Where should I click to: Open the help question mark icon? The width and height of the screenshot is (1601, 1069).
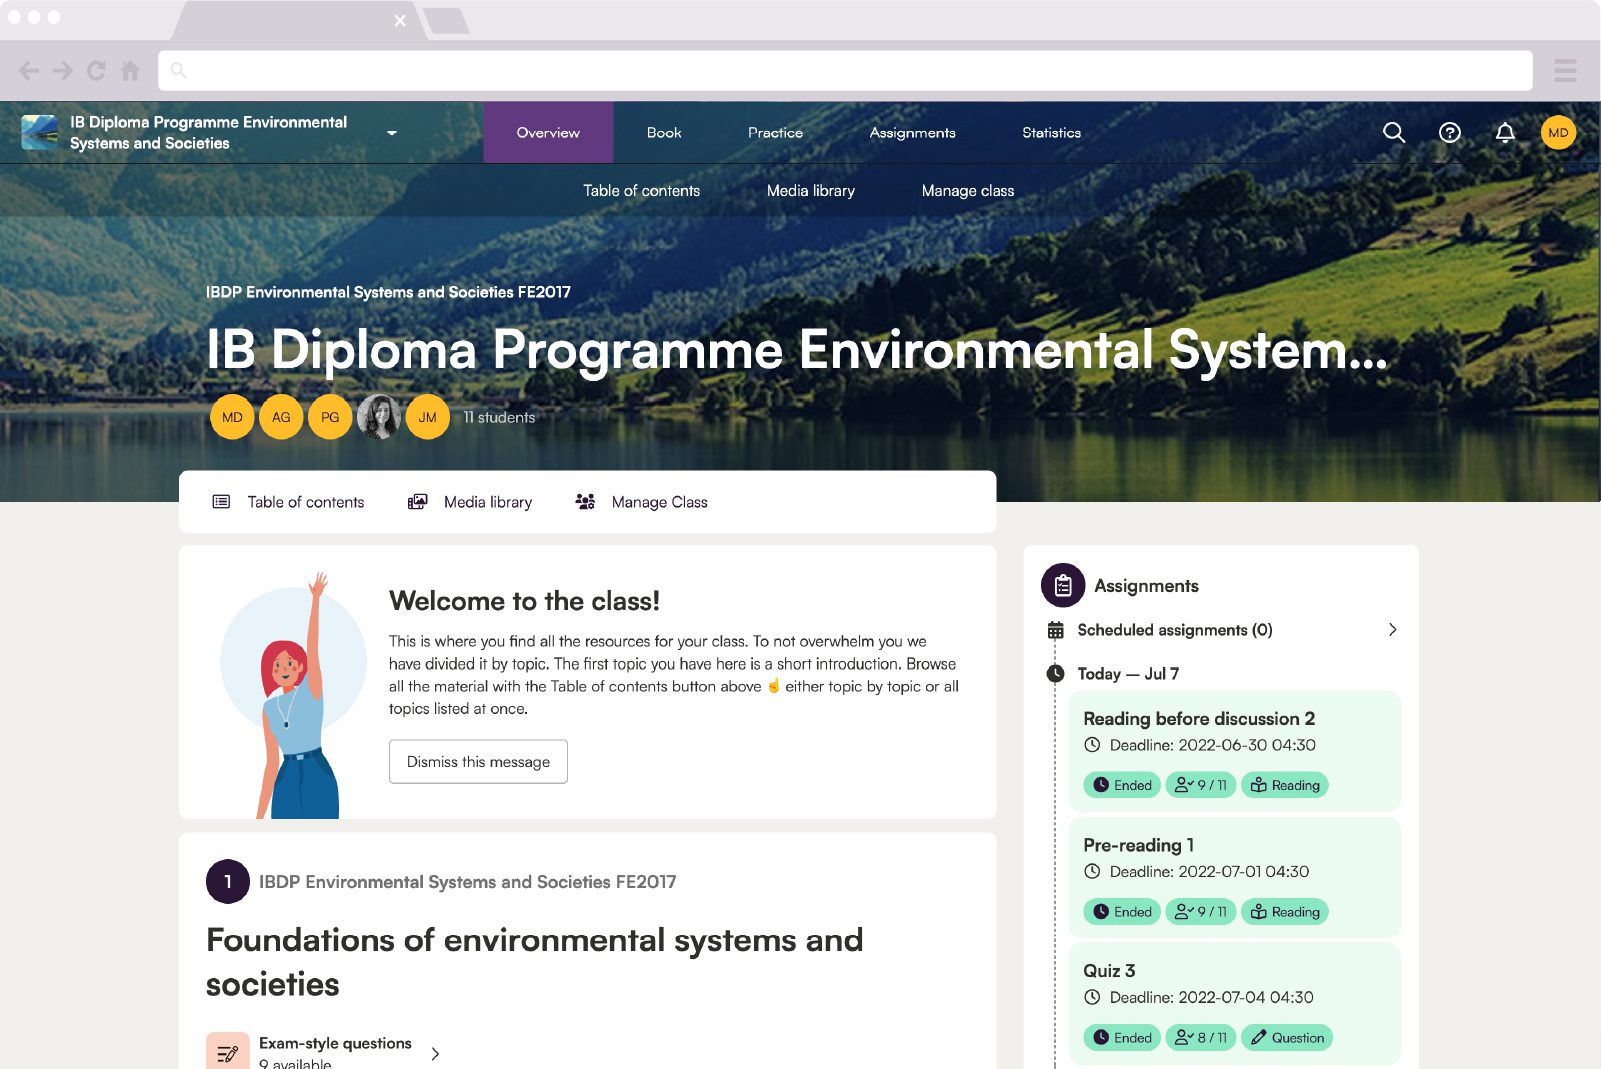pyautogui.click(x=1450, y=132)
